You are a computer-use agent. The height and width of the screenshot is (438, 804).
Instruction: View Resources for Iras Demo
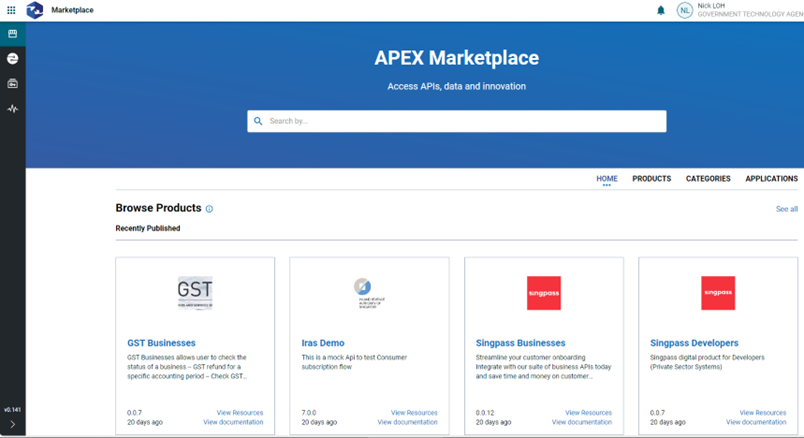[x=414, y=413]
